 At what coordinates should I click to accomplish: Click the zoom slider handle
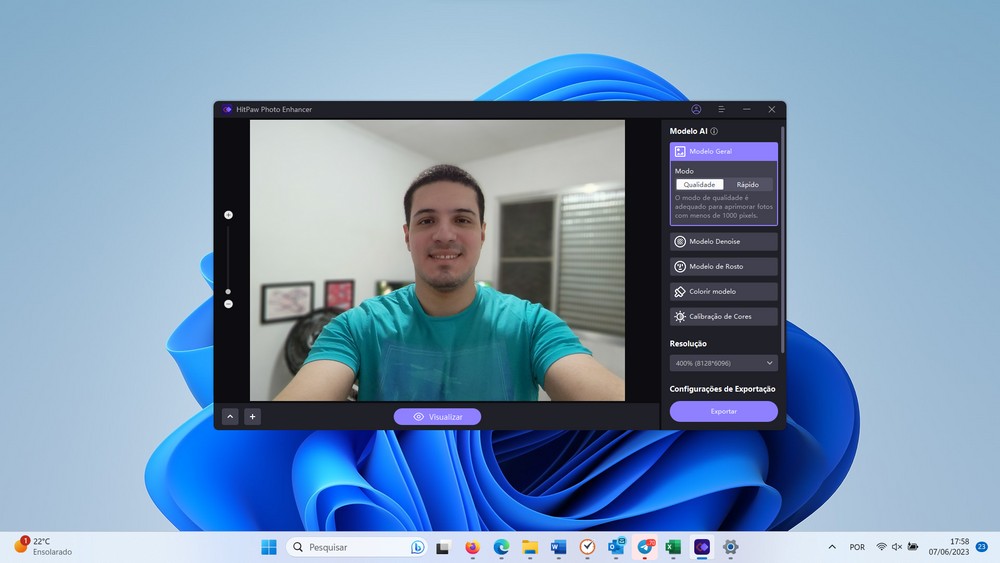coord(228,291)
